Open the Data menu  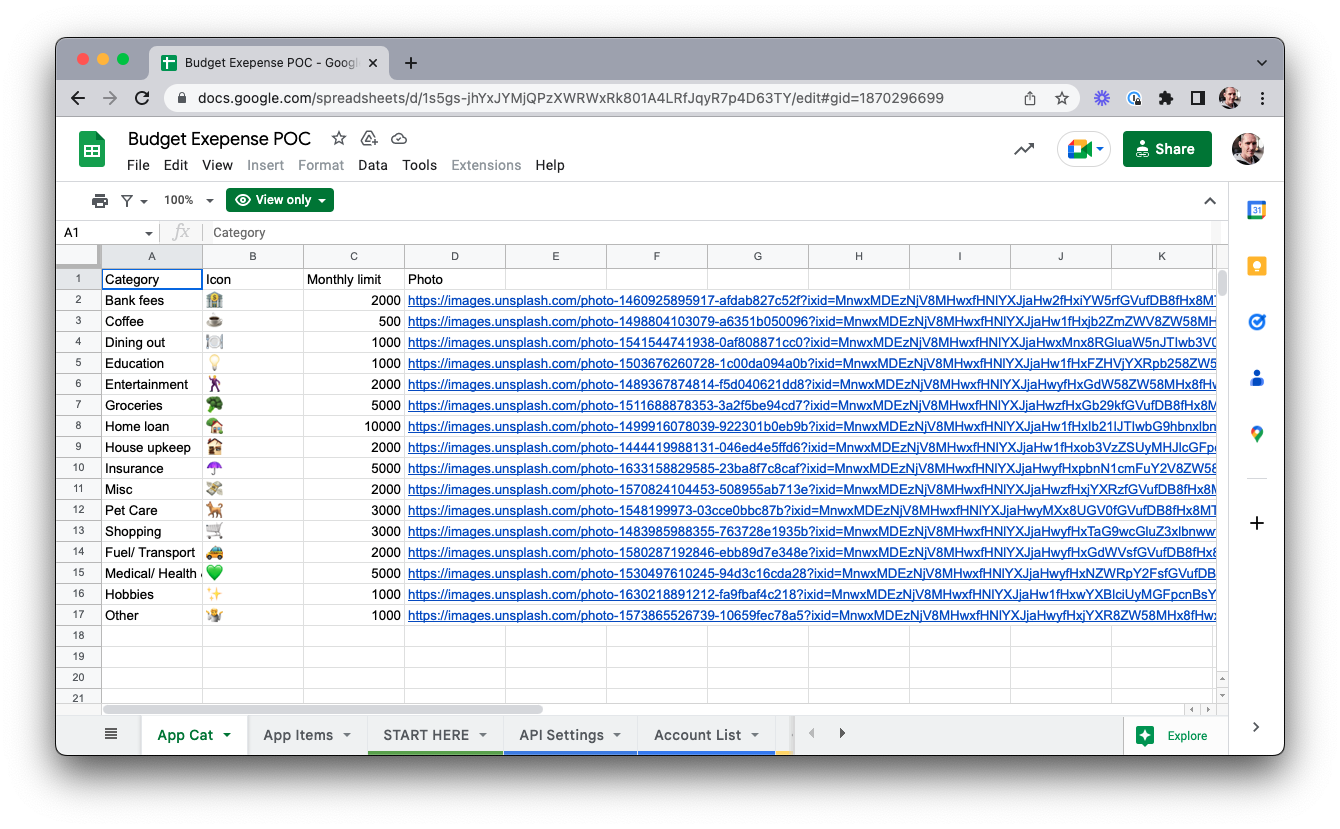372,165
